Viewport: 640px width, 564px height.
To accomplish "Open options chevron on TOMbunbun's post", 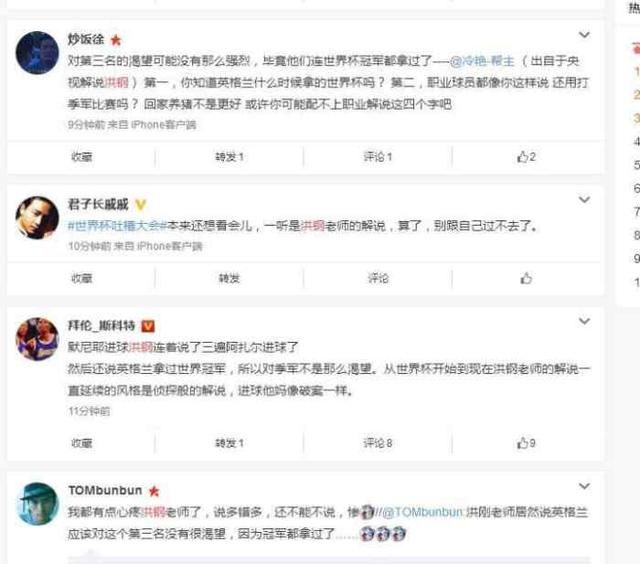I will (584, 486).
